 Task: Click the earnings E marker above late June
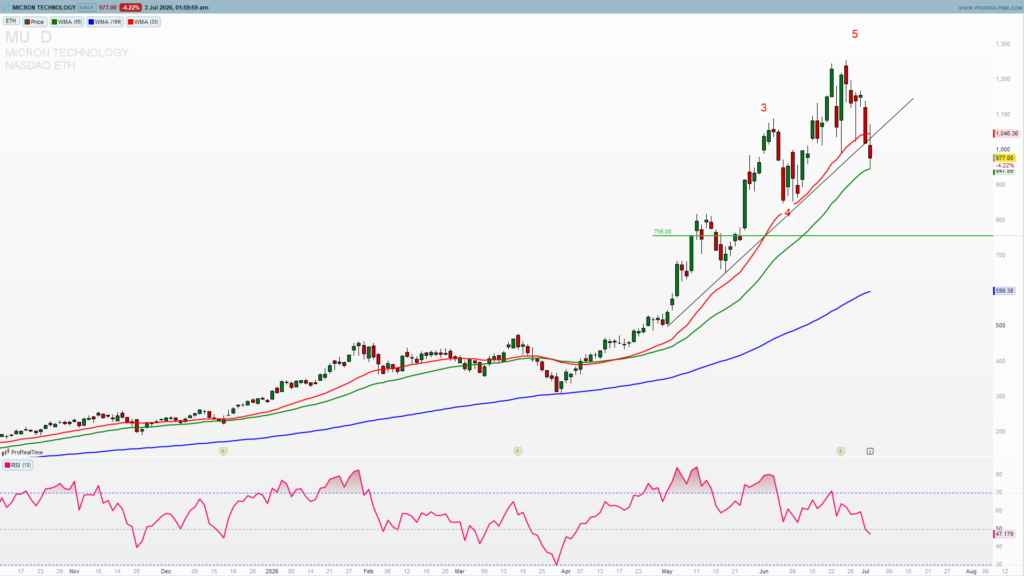[841, 451]
